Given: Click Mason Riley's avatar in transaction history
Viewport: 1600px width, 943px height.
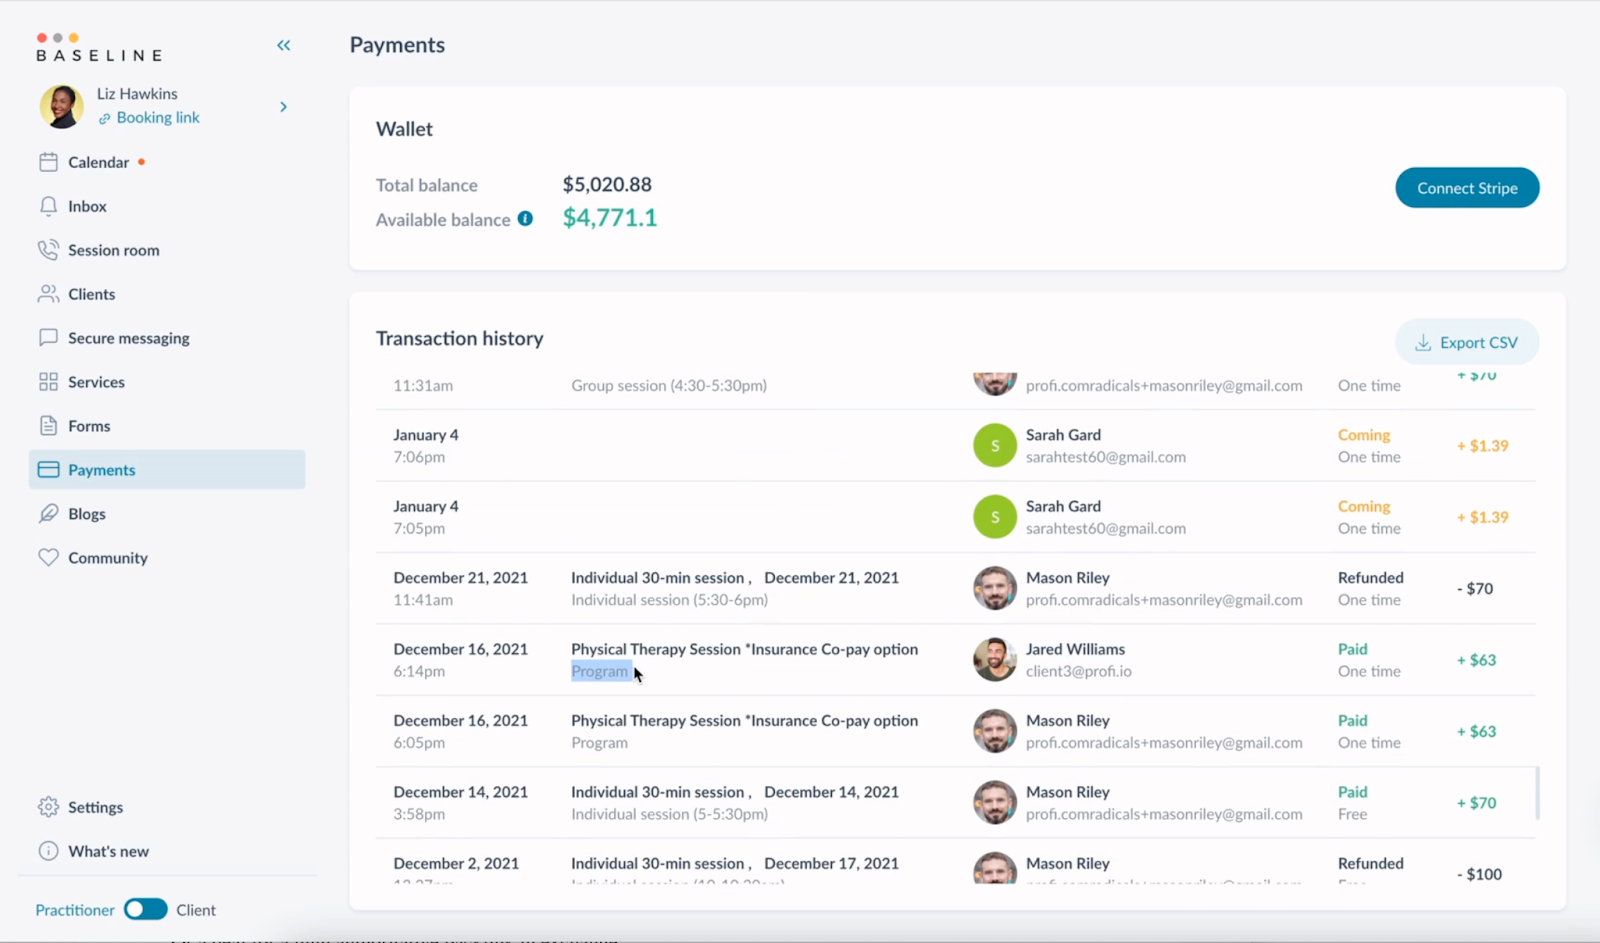Looking at the screenshot, I should pyautogui.click(x=994, y=588).
